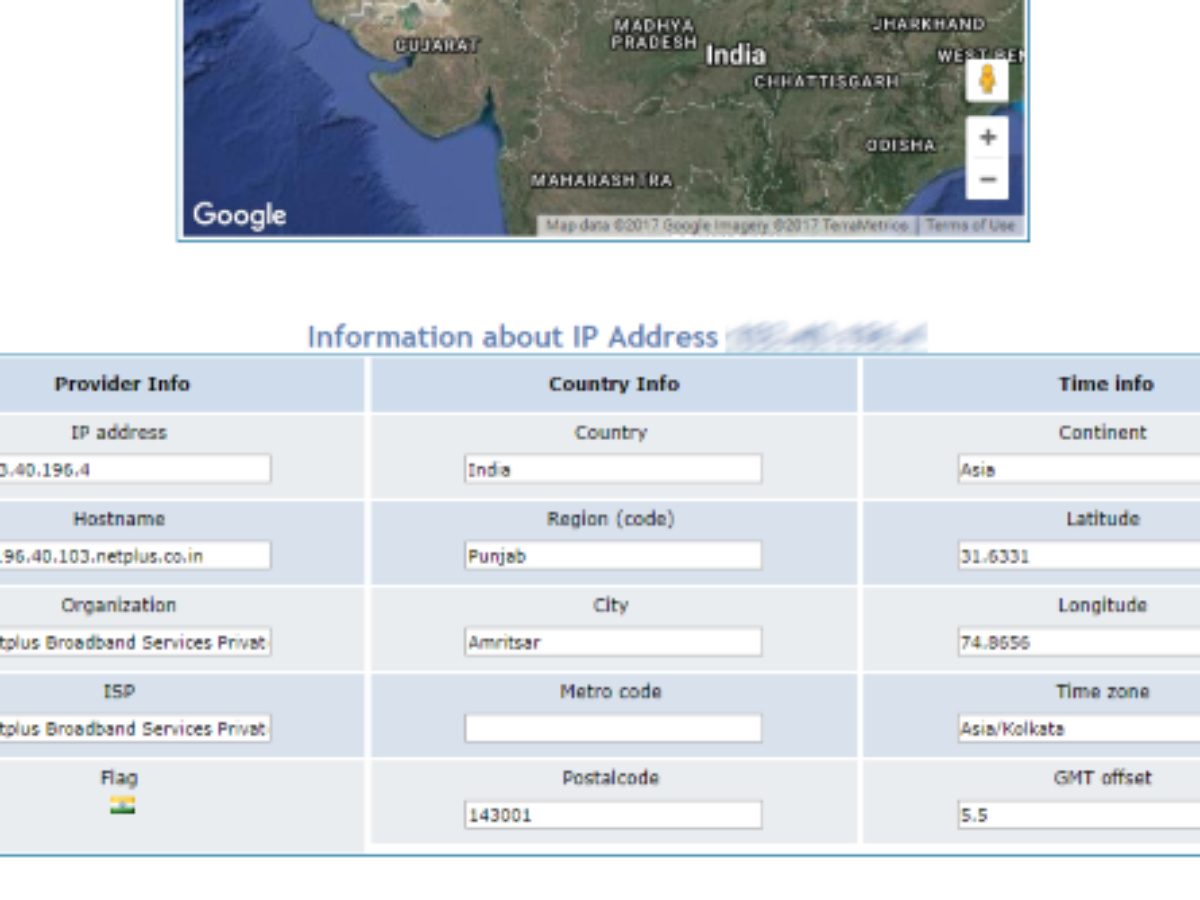Image resolution: width=1200 pixels, height=900 pixels.
Task: Click the 'Continent' label
Action: coord(1103,433)
